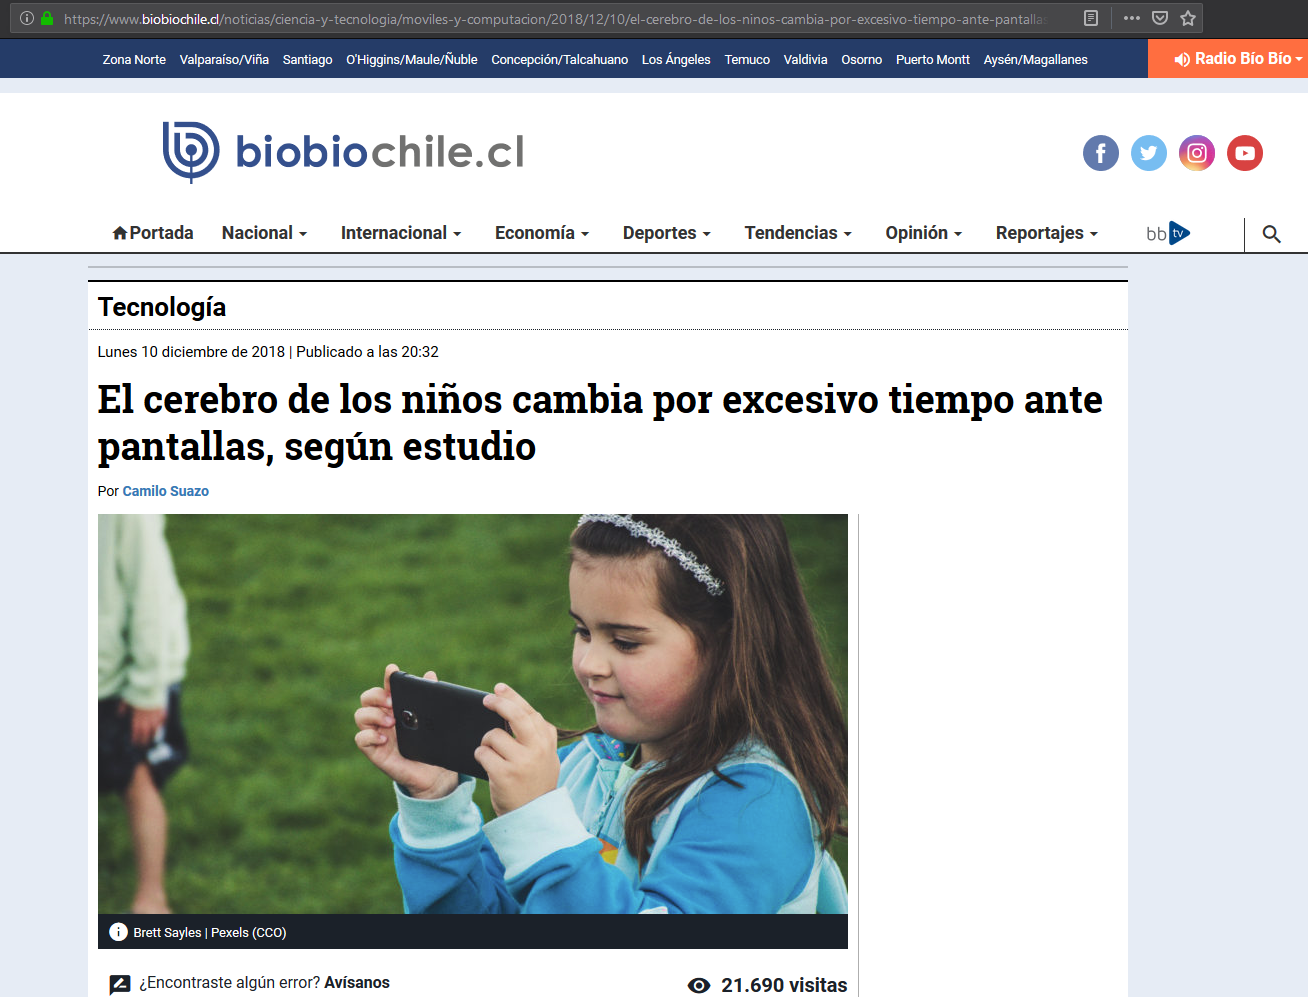The width and height of the screenshot is (1308, 997).
Task: Click Avísanos error report link
Action: (357, 982)
